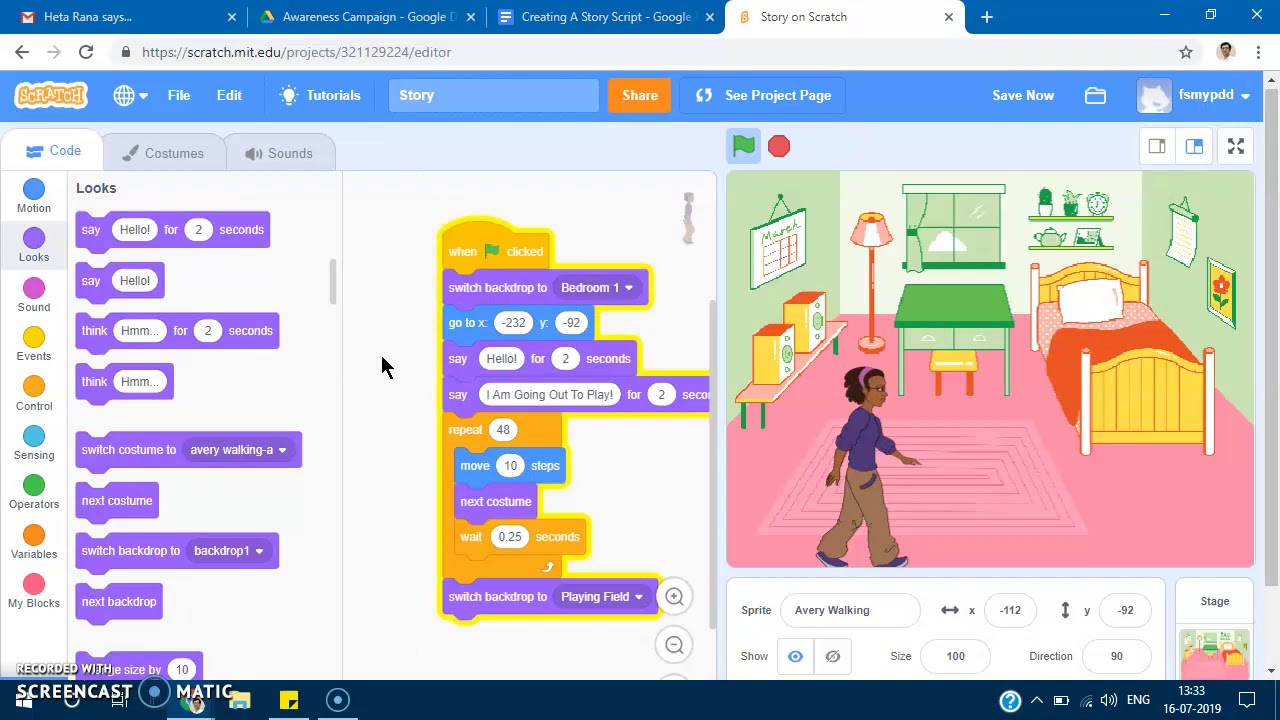The height and width of the screenshot is (720, 1280).
Task: Click the red stop button
Action: coord(779,146)
